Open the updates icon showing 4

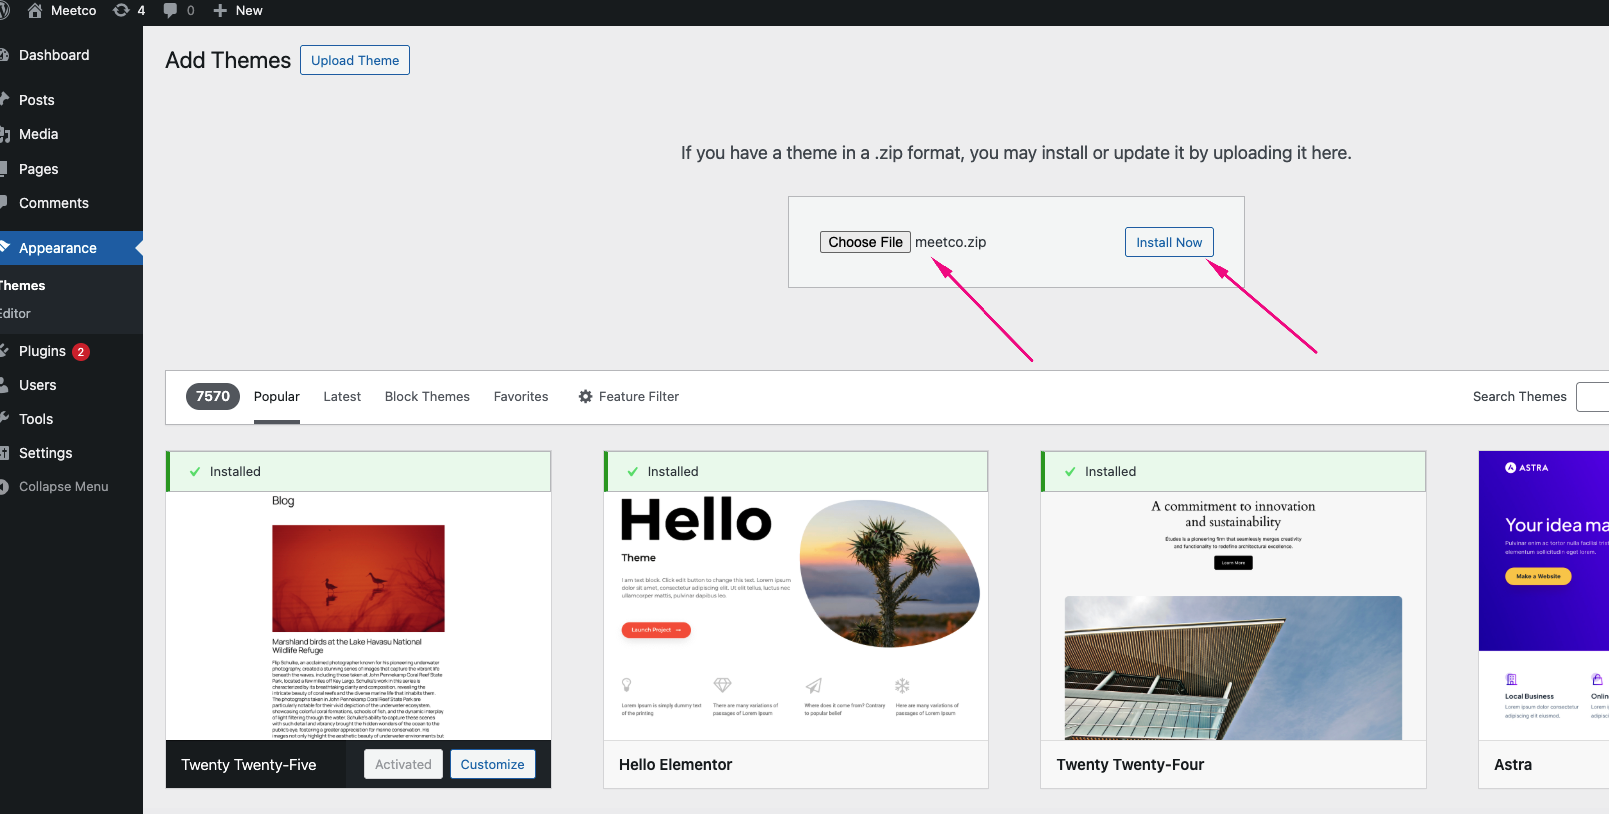[121, 11]
